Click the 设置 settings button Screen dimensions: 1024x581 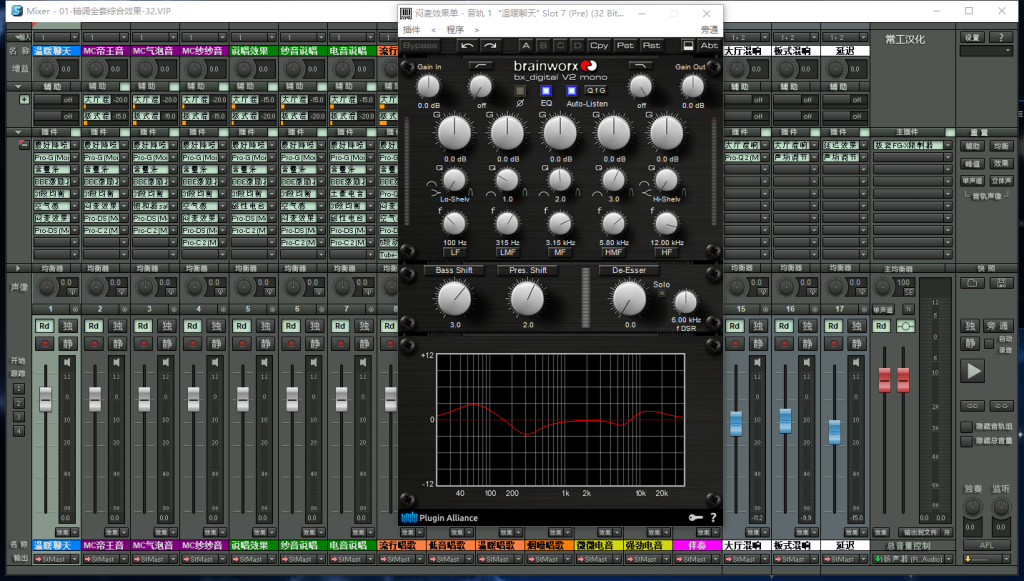[x=972, y=37]
